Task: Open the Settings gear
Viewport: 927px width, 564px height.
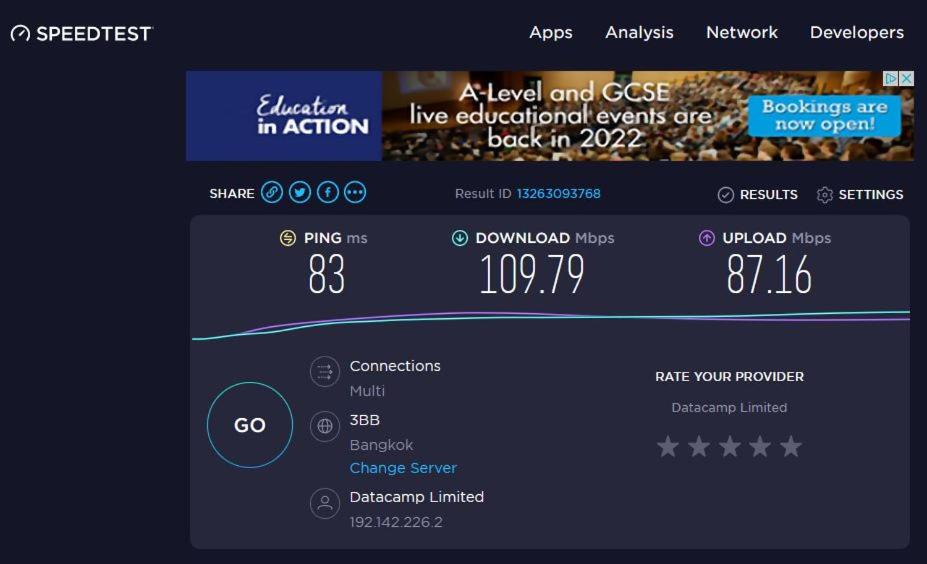Action: (x=860, y=195)
